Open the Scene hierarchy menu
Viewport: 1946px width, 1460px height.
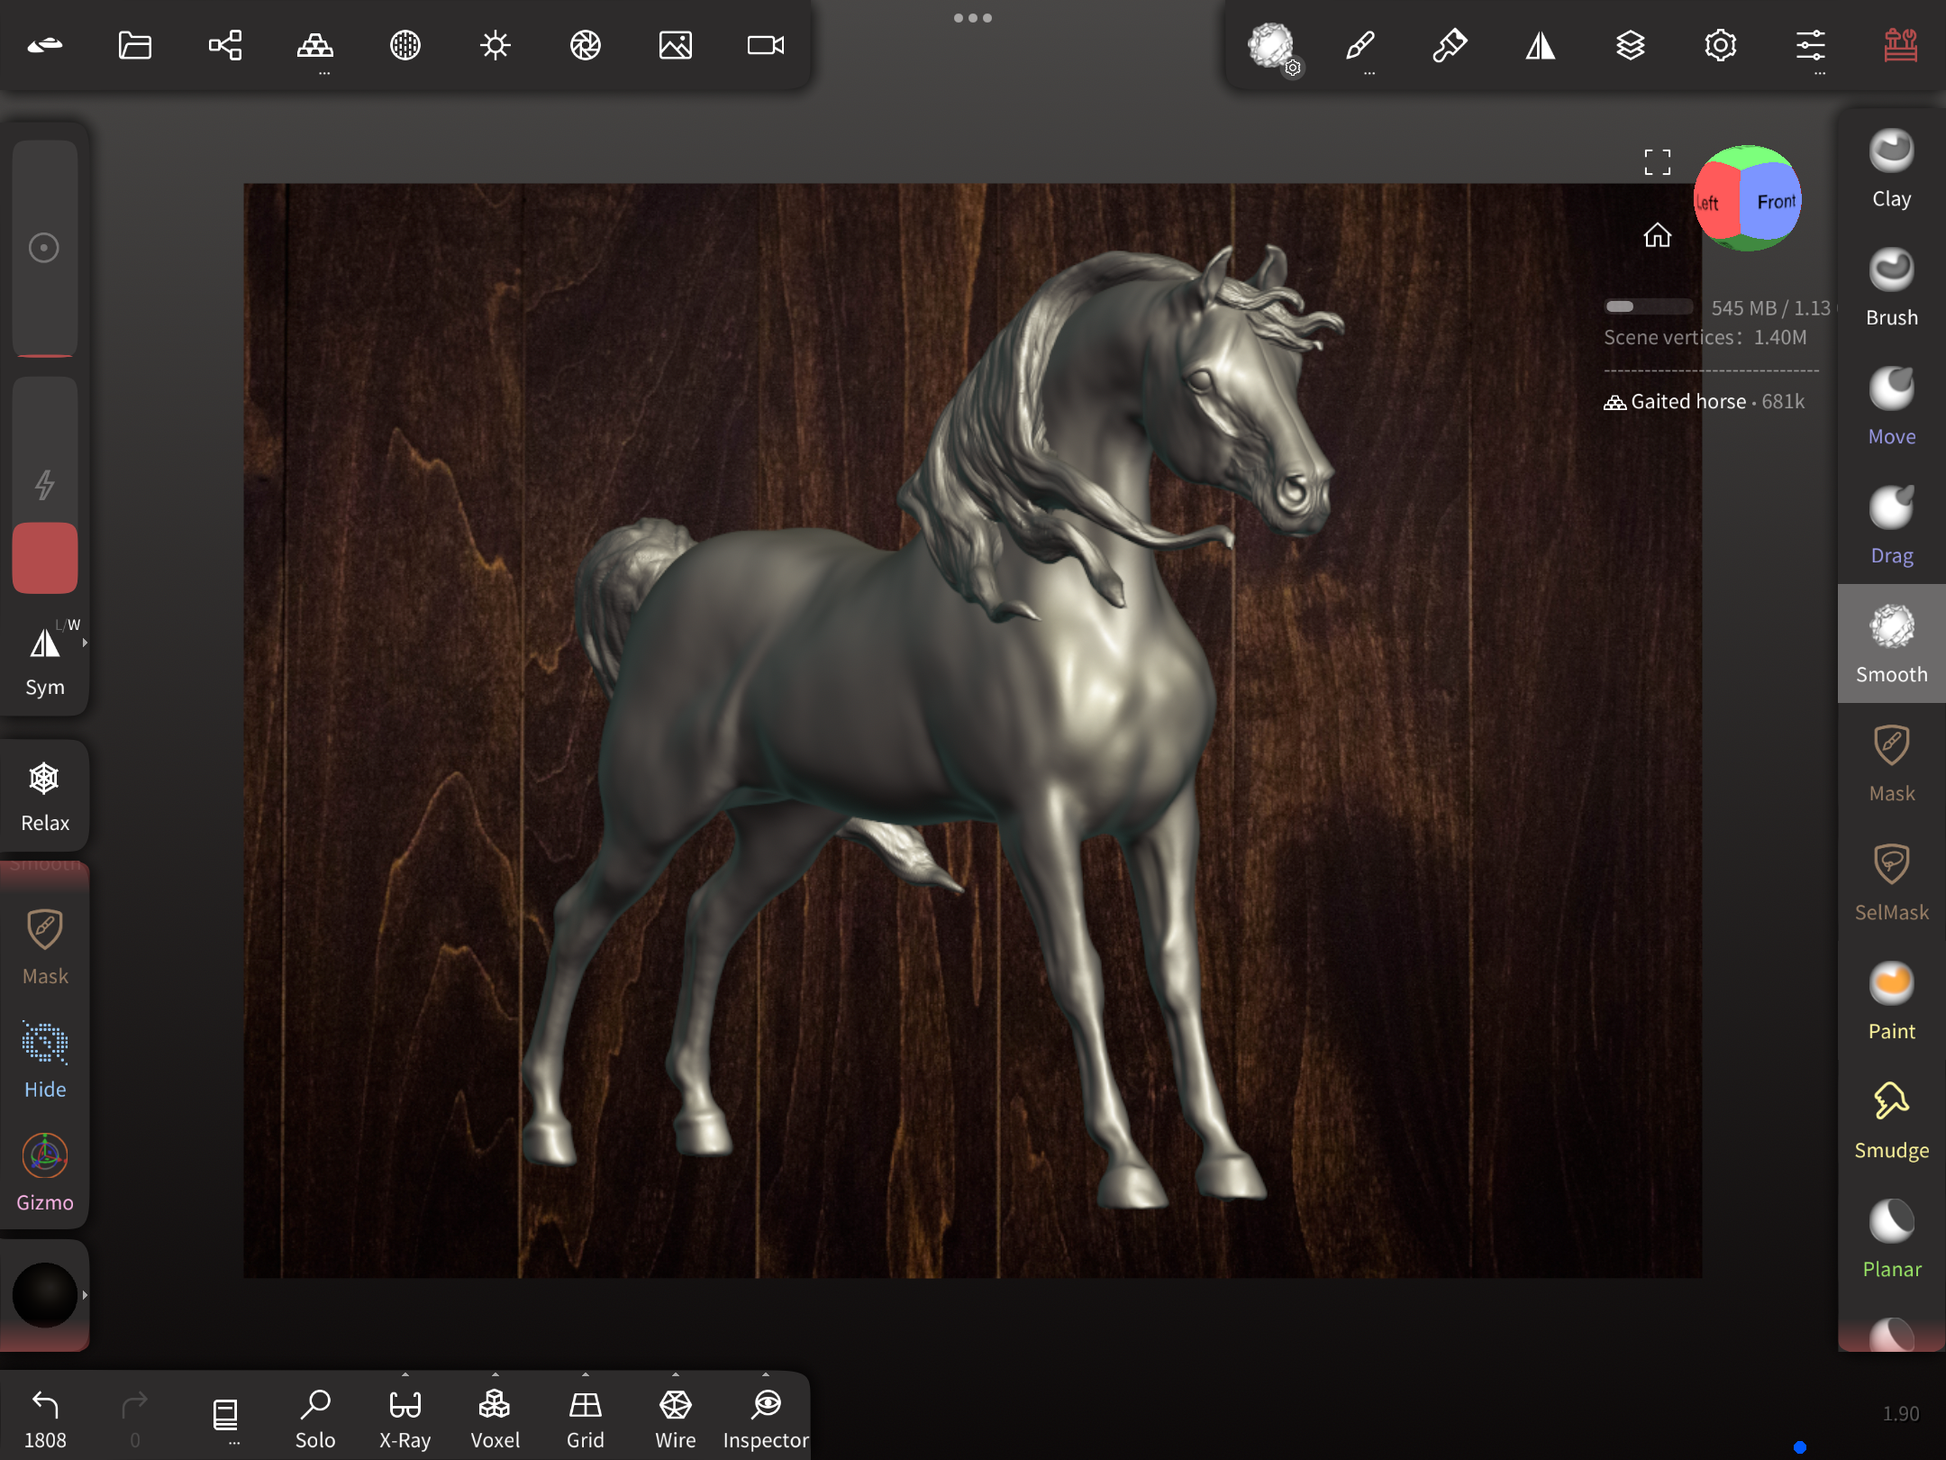pos(225,45)
